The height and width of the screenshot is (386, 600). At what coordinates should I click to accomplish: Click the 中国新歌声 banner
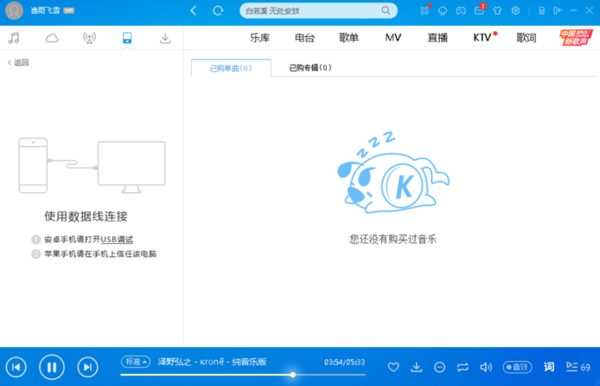coord(576,37)
